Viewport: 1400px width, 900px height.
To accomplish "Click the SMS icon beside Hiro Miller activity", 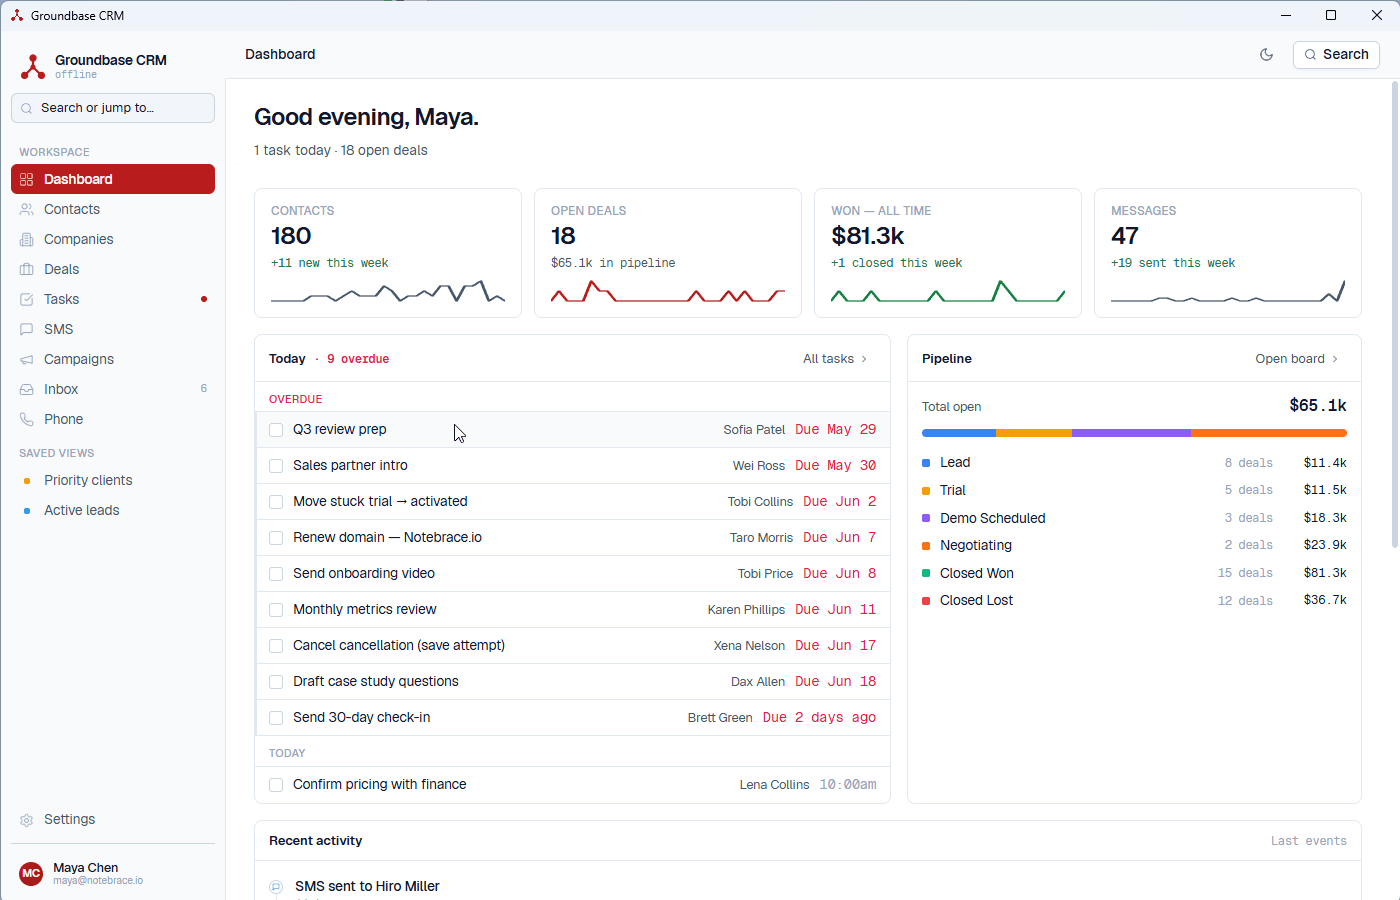I will 276,887.
